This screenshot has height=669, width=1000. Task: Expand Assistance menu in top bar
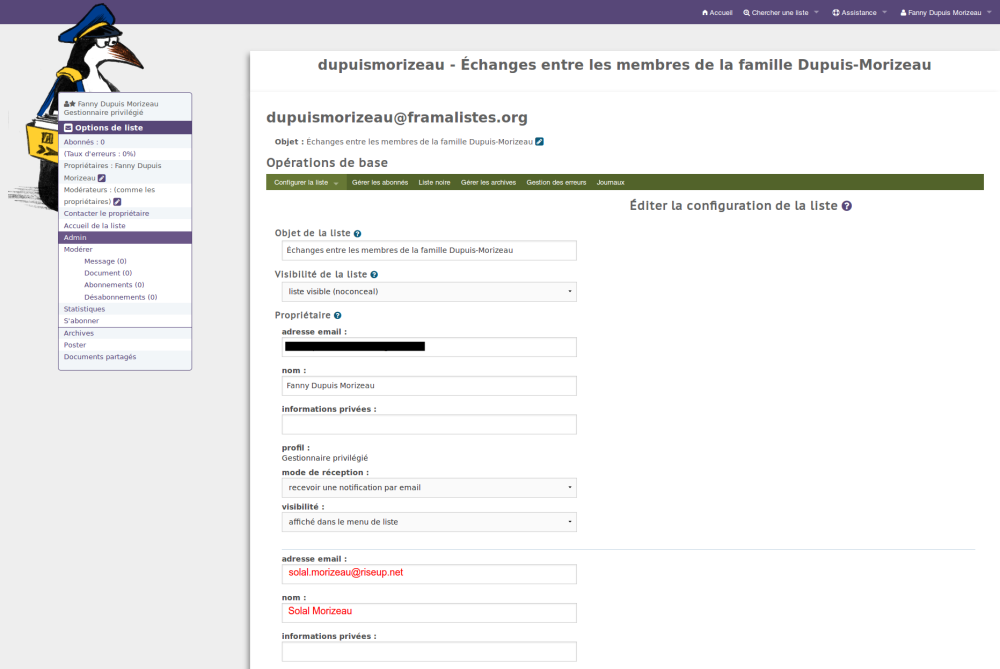(x=859, y=13)
